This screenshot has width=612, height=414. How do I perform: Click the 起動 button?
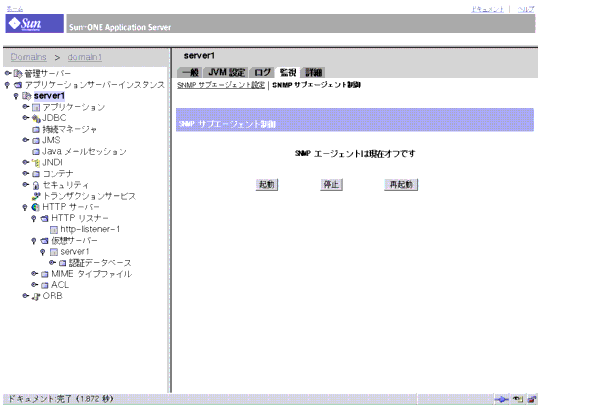(x=267, y=185)
